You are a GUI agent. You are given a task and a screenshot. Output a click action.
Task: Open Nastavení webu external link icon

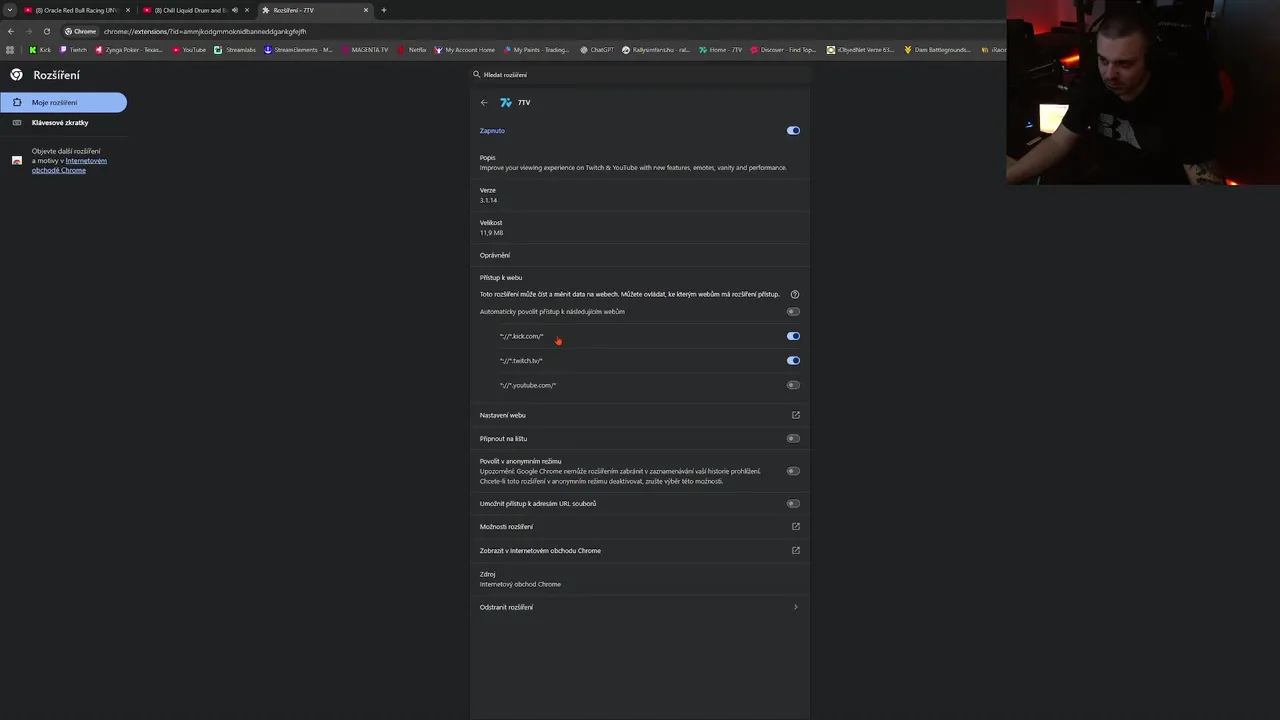click(796, 415)
